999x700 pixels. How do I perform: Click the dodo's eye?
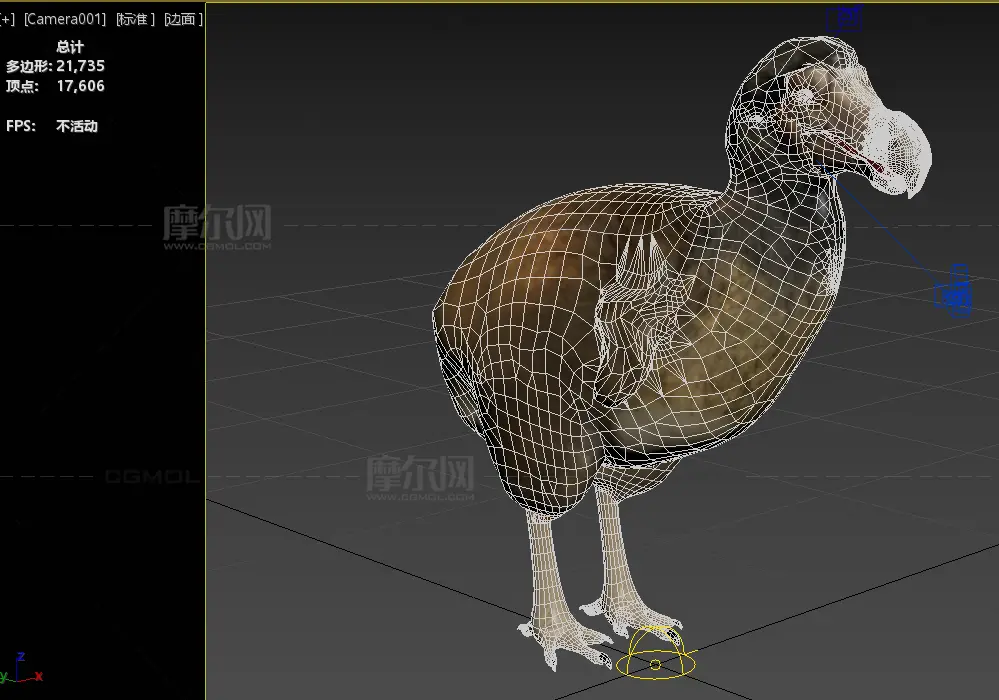805,96
